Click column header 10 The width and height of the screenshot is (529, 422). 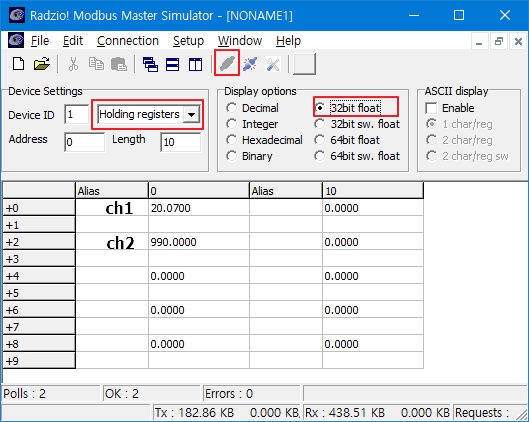click(x=373, y=191)
